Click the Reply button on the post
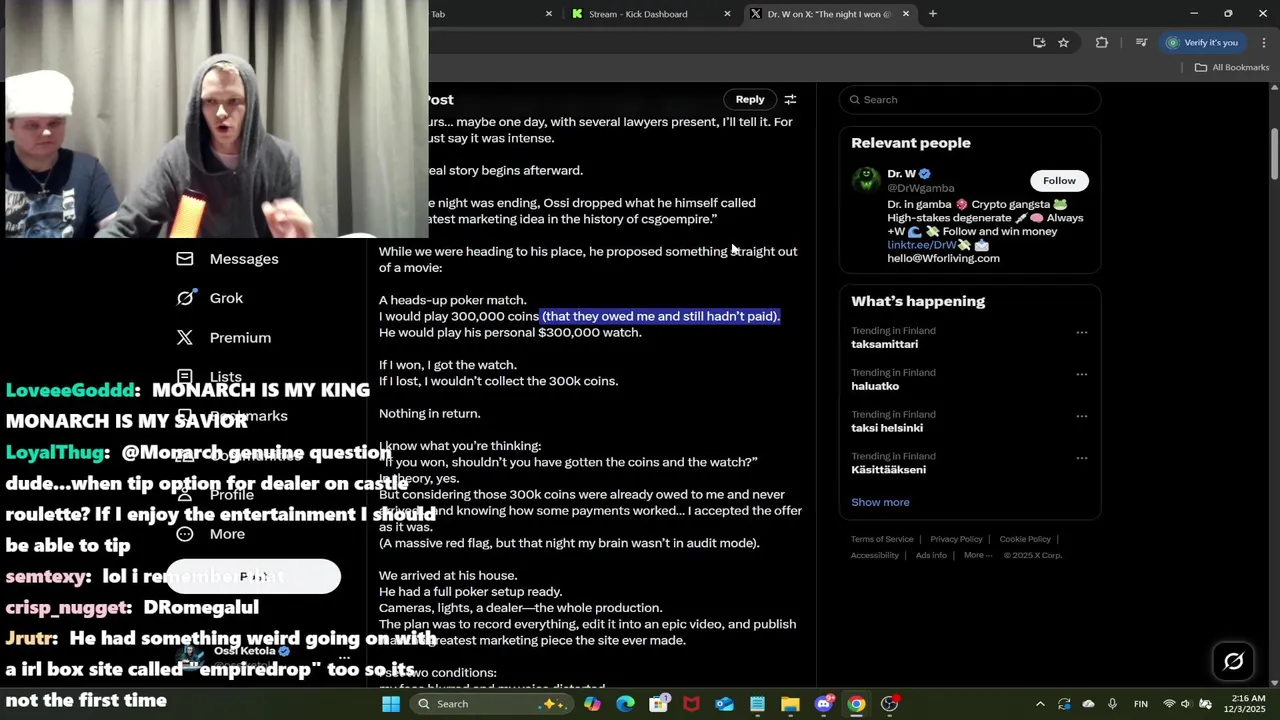The width and height of the screenshot is (1280, 720). click(750, 99)
